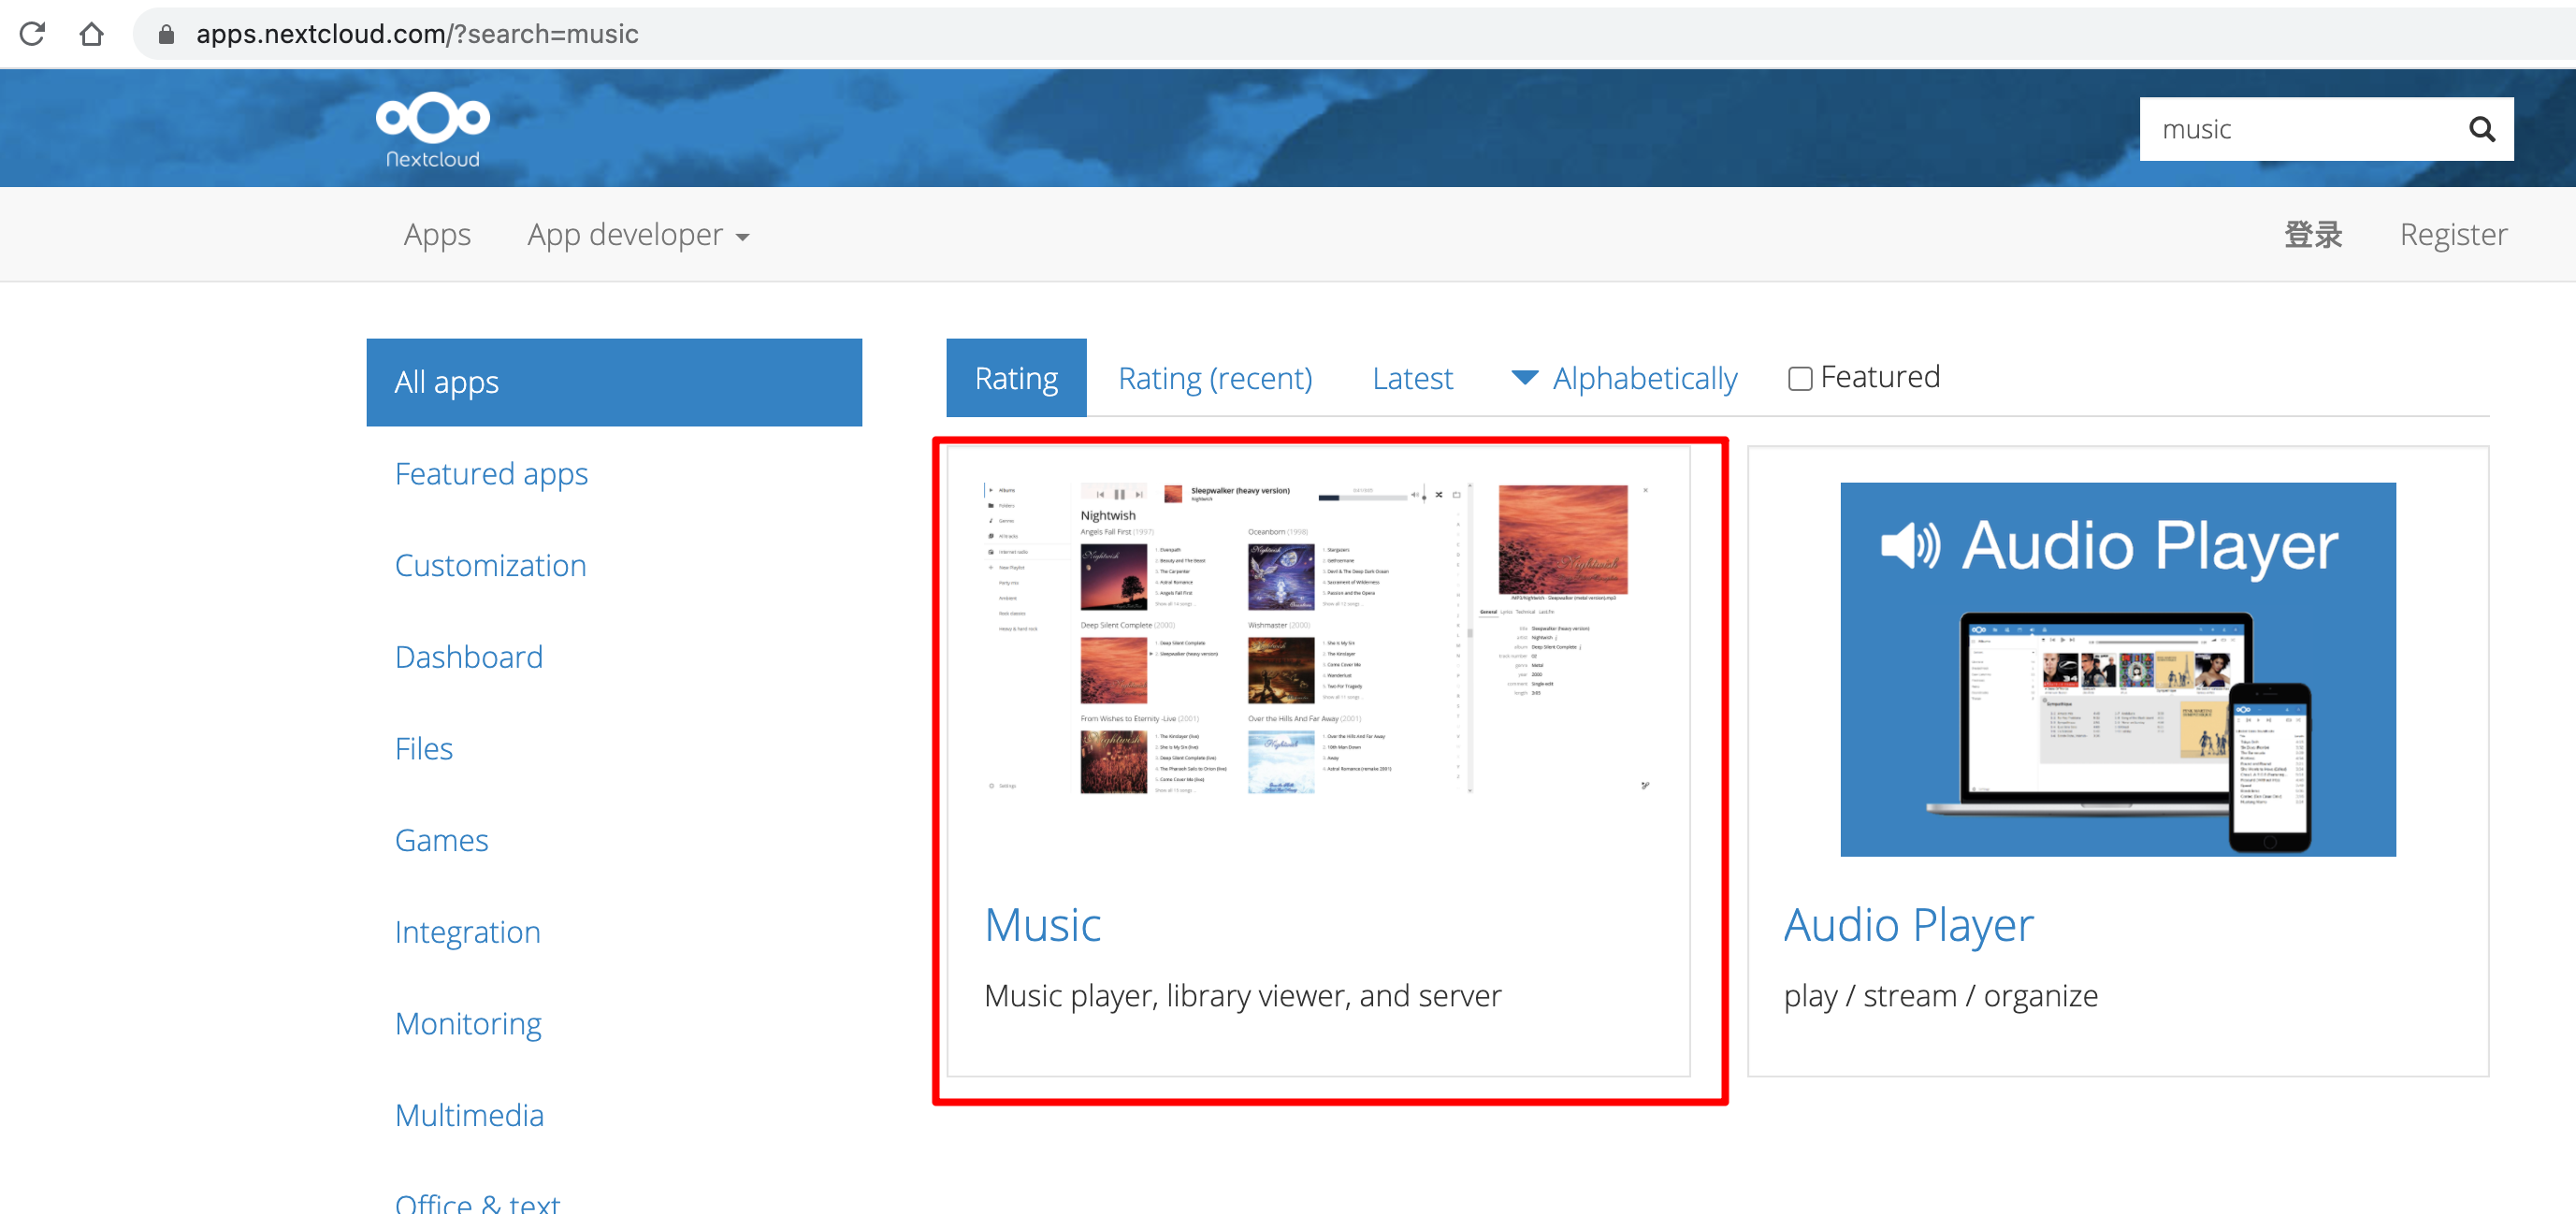Expand the App developer dropdown

coord(638,234)
